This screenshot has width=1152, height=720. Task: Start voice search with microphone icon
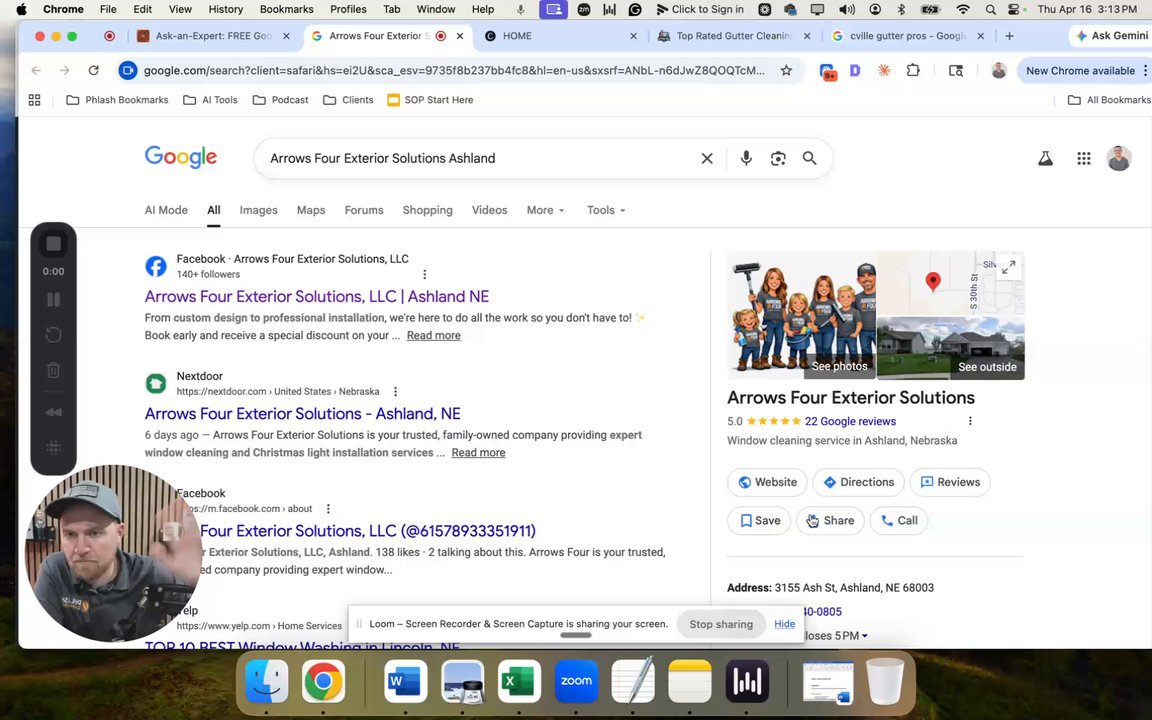[746, 158]
